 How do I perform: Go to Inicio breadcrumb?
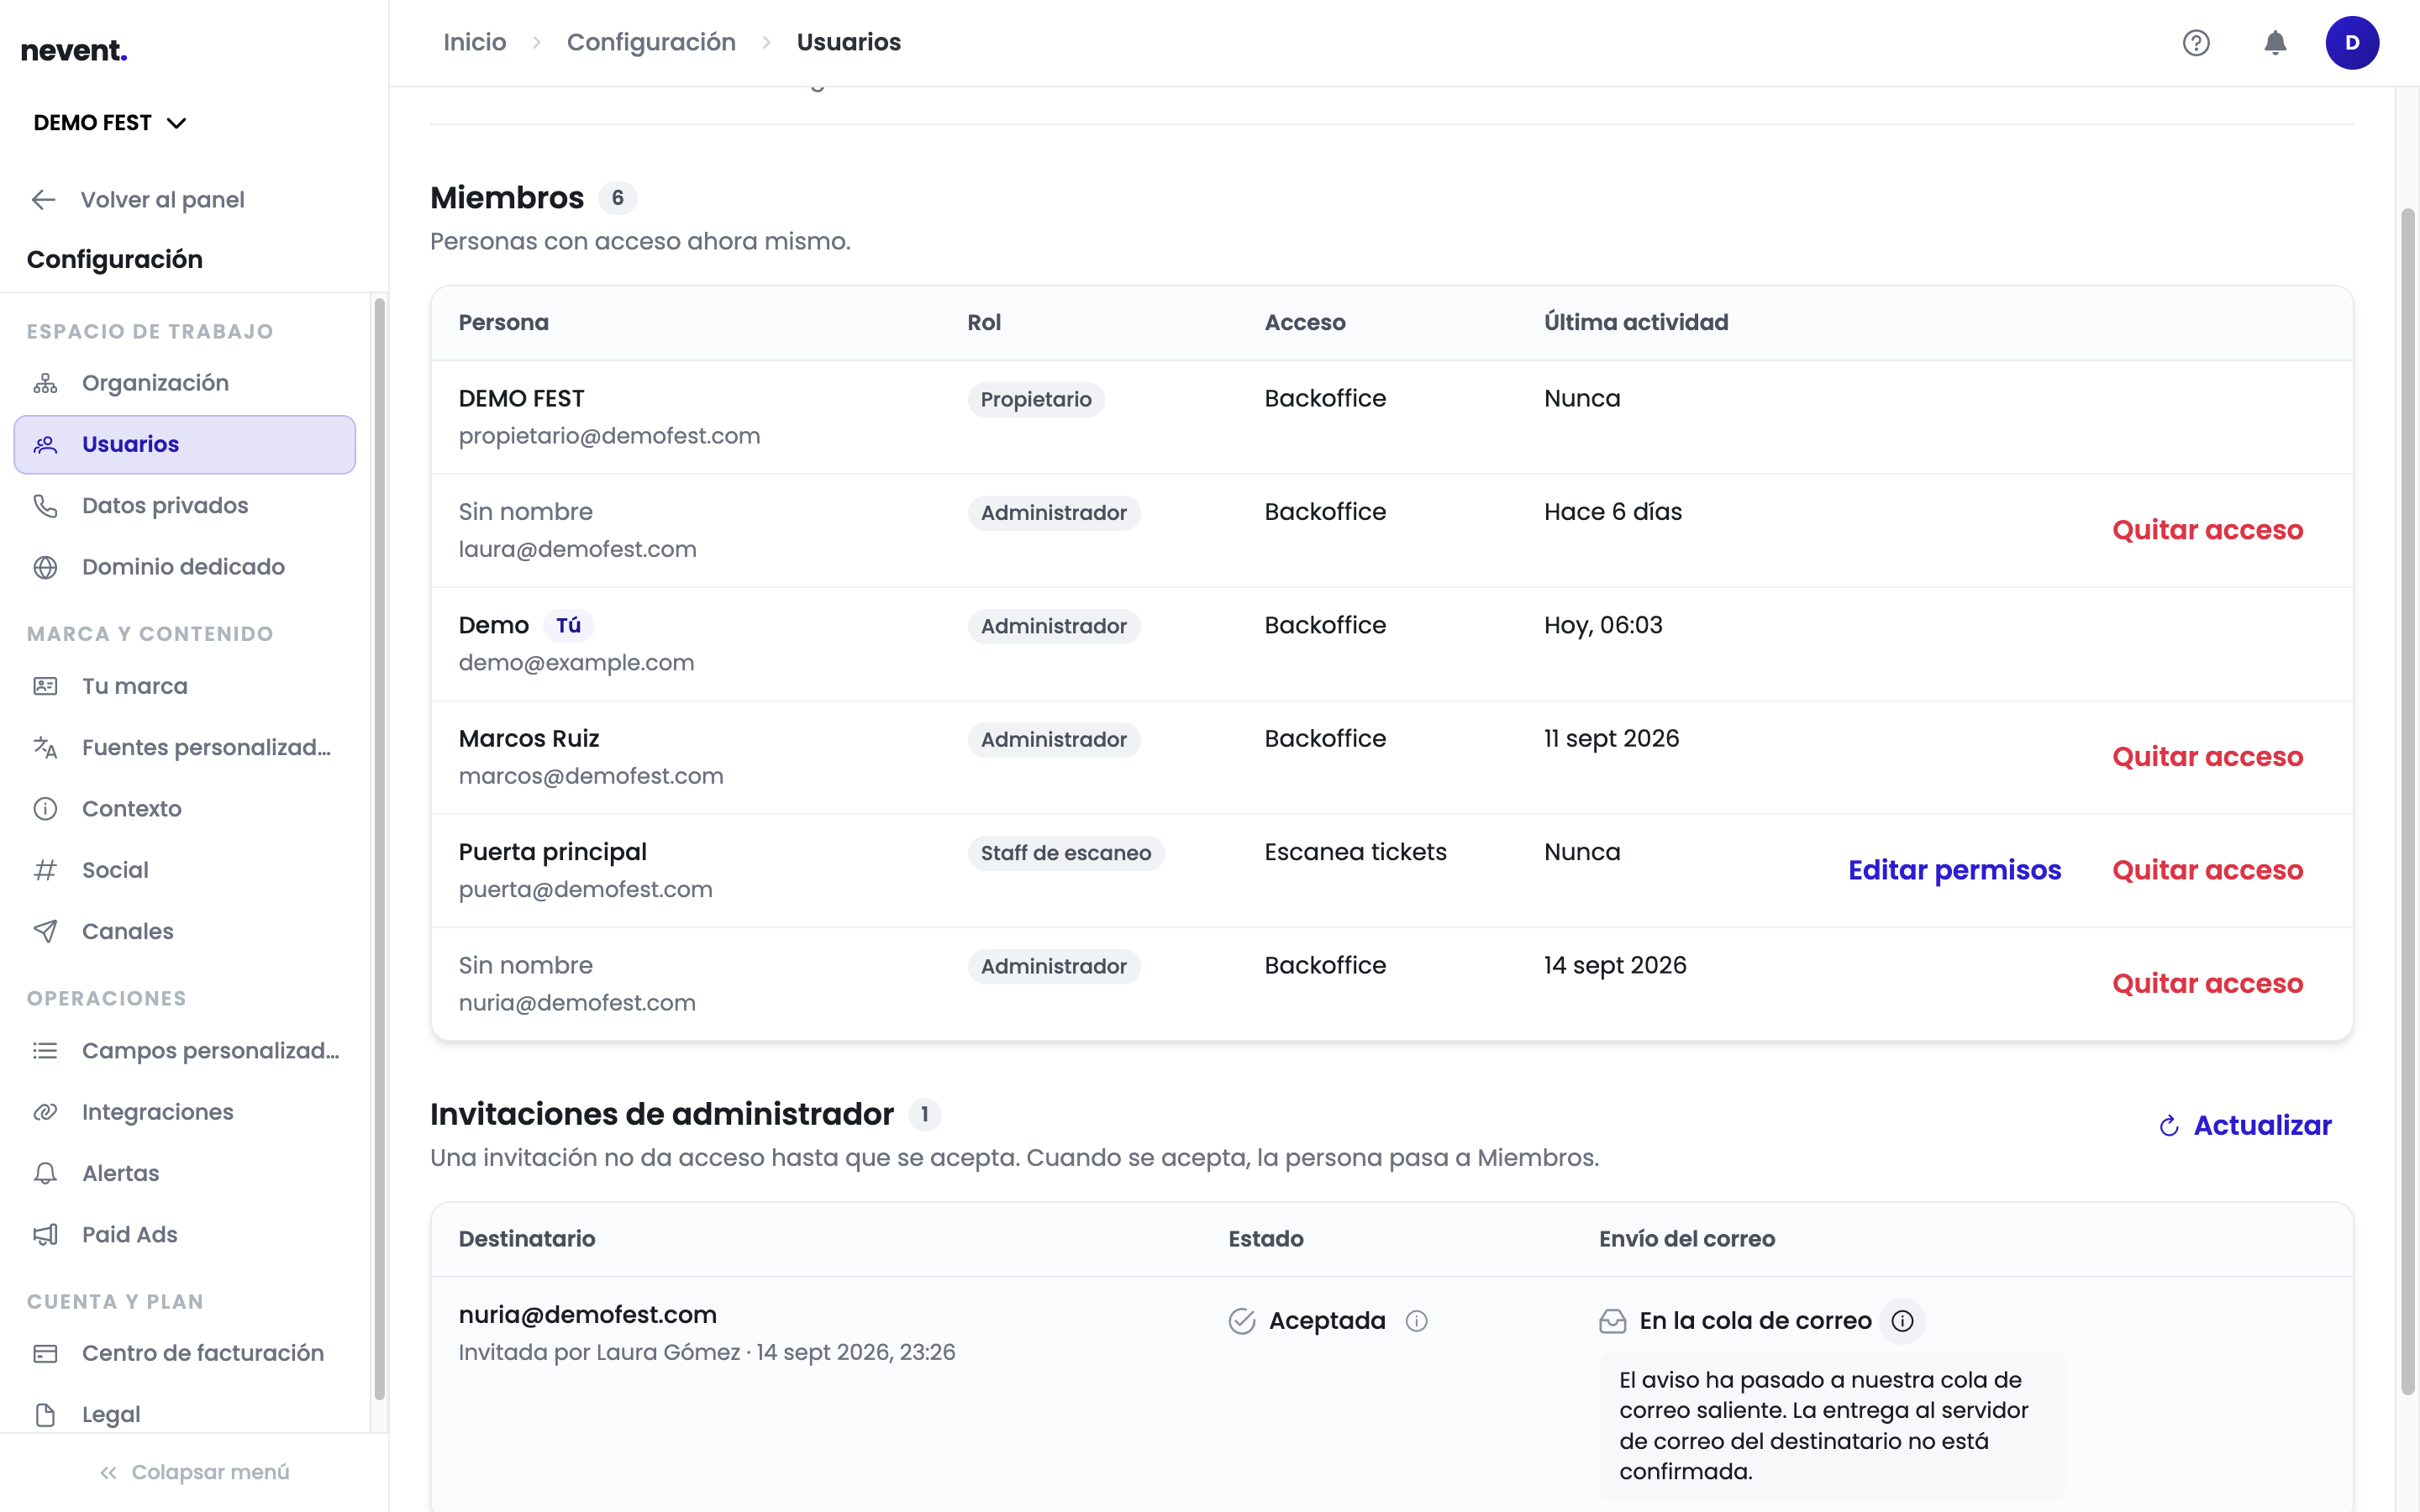(475, 42)
